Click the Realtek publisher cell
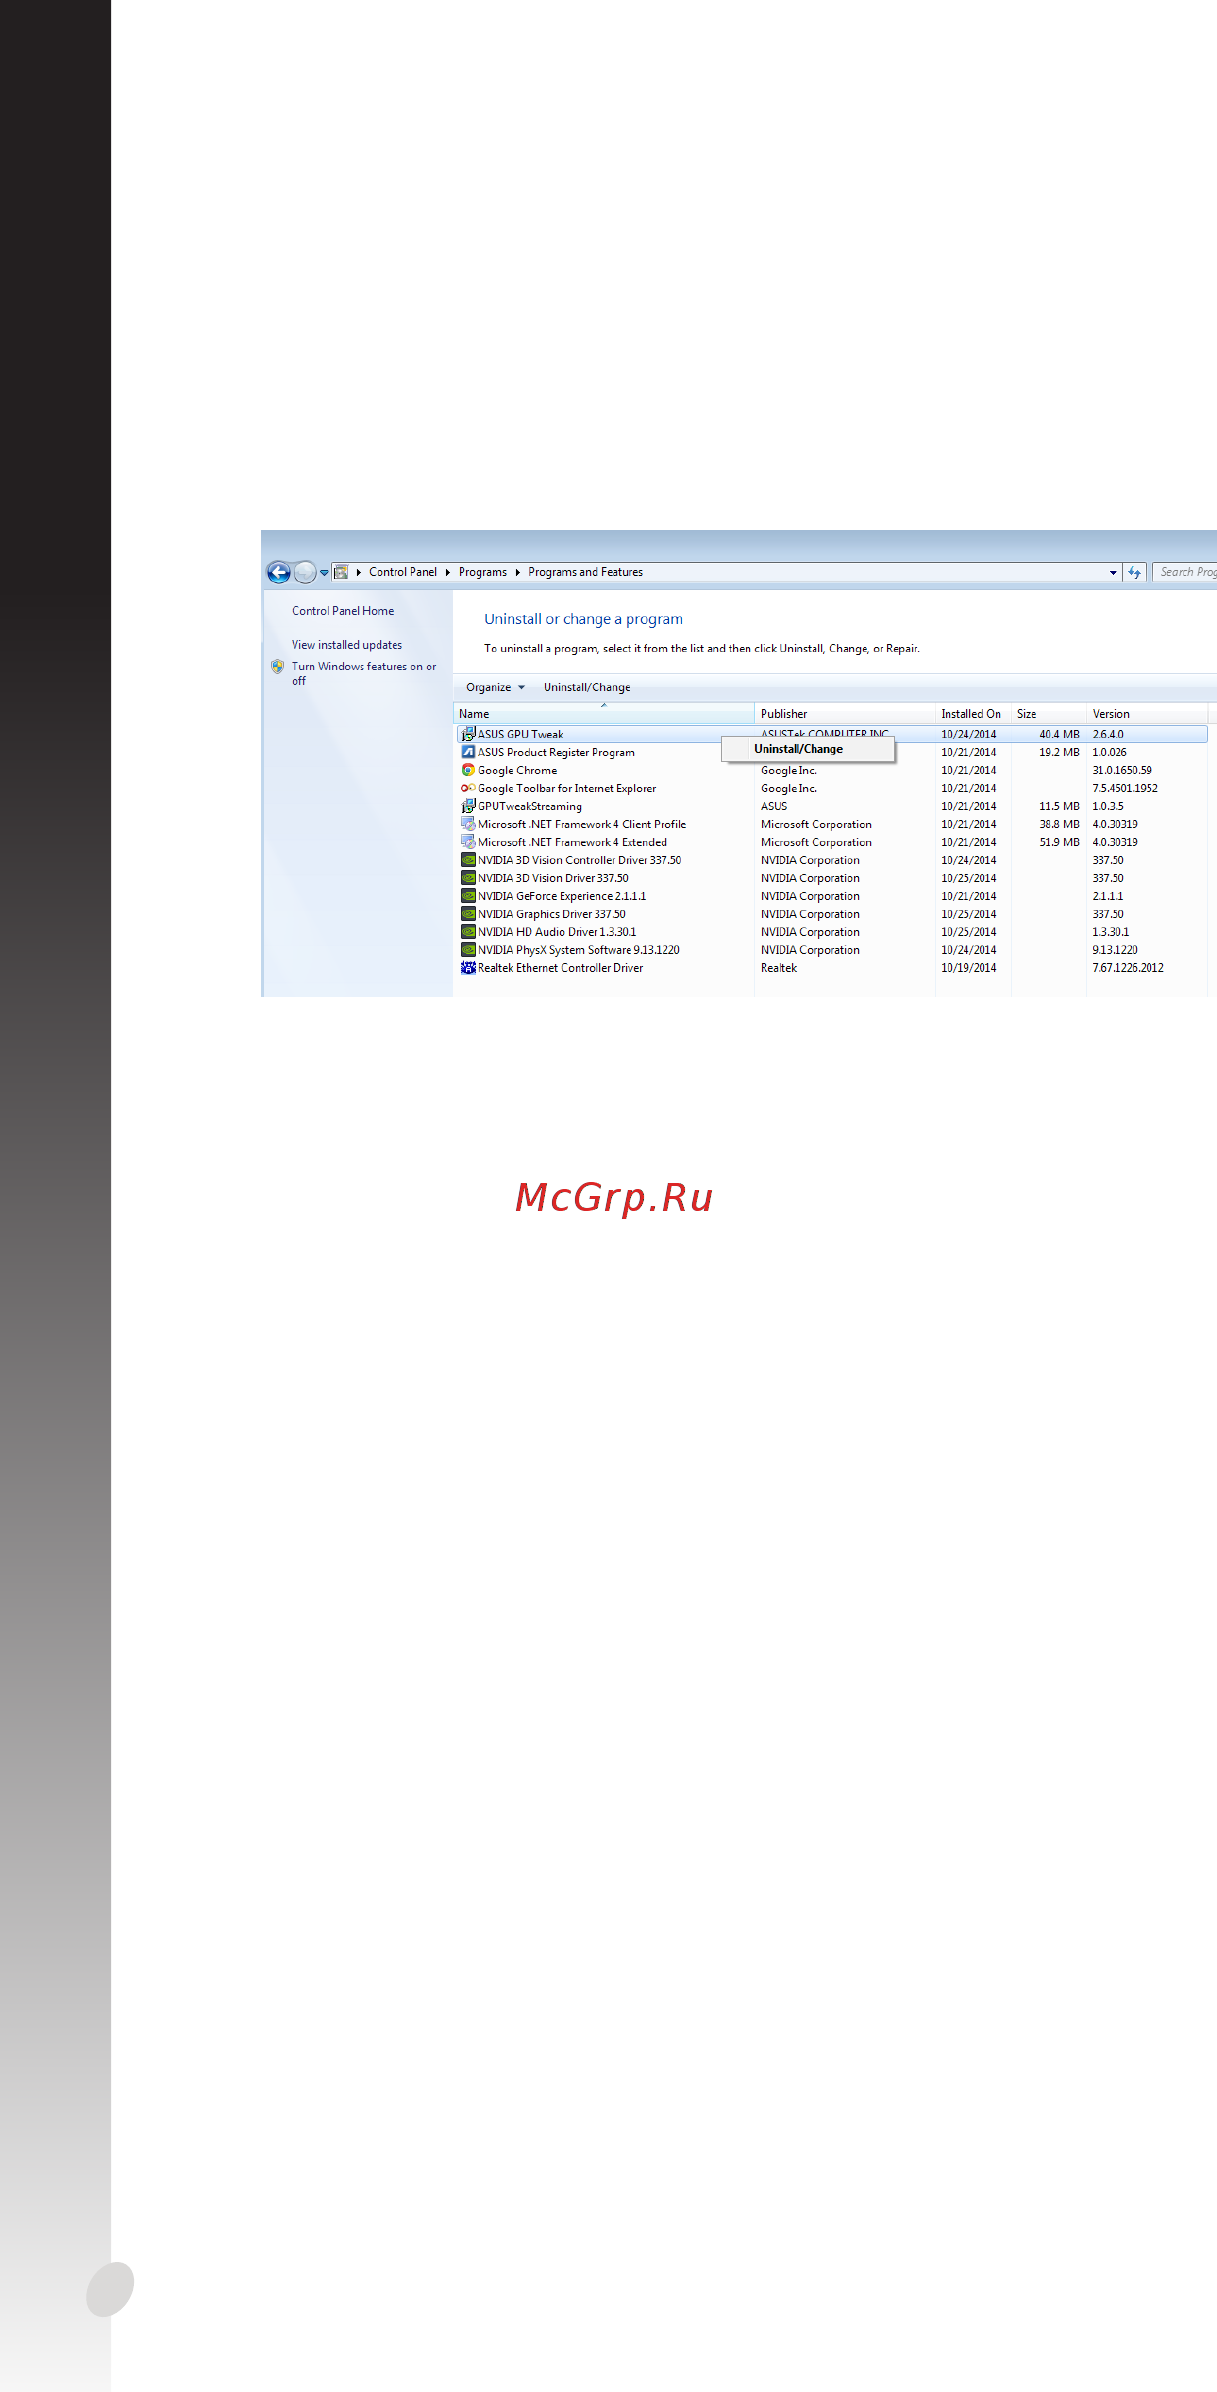Screen dimensions: 1217x2392 [779, 968]
